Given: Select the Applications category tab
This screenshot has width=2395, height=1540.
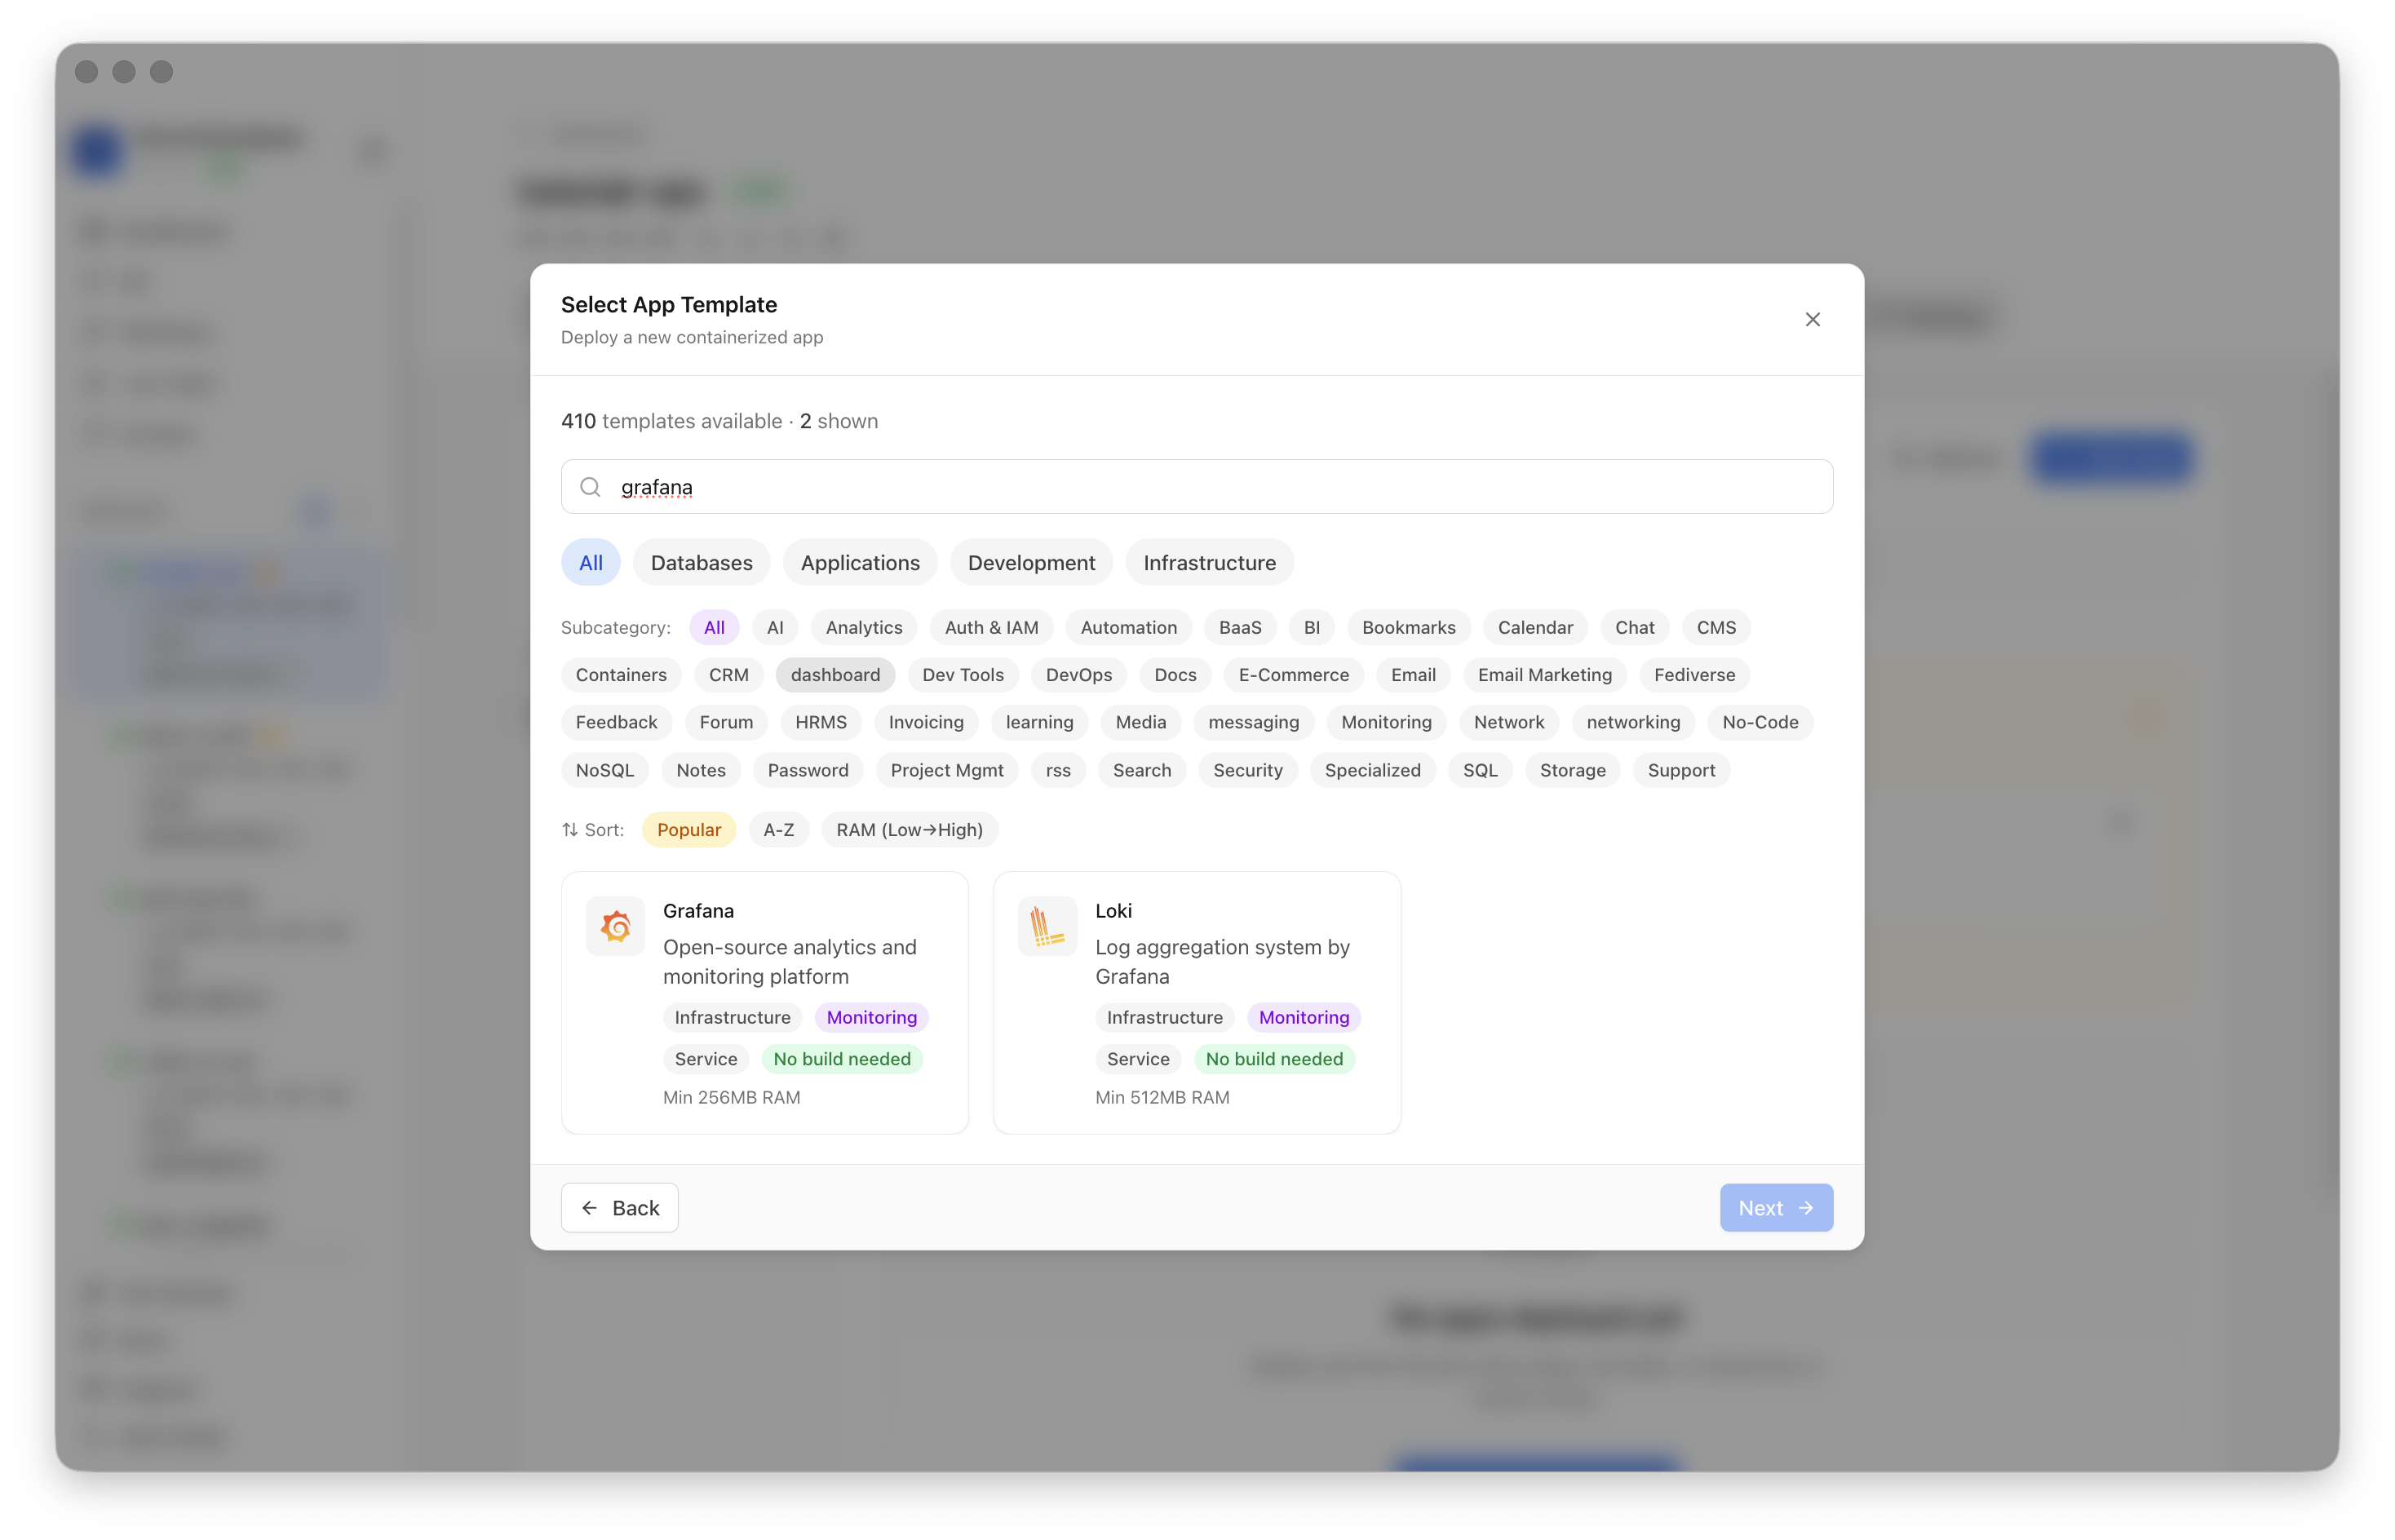Looking at the screenshot, I should [x=860, y=562].
